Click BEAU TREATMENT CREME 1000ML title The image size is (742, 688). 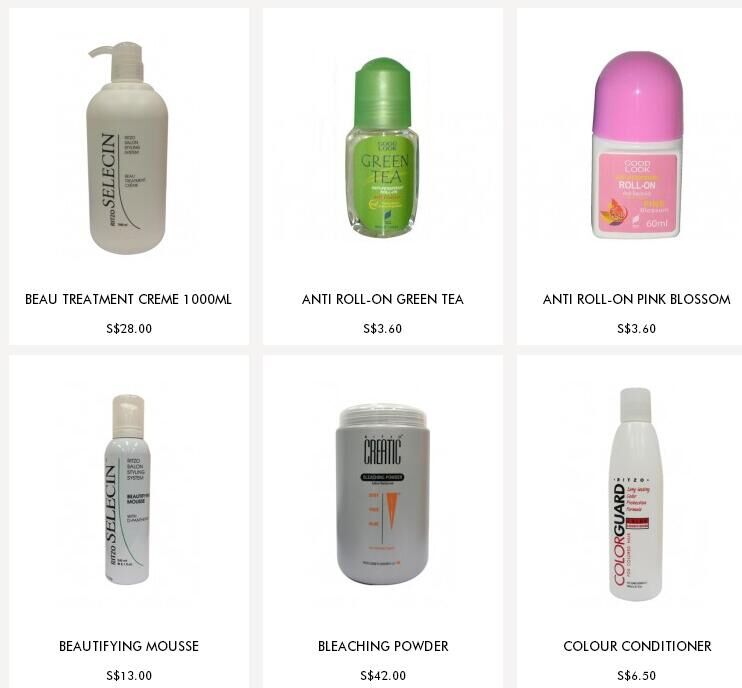pos(128,300)
